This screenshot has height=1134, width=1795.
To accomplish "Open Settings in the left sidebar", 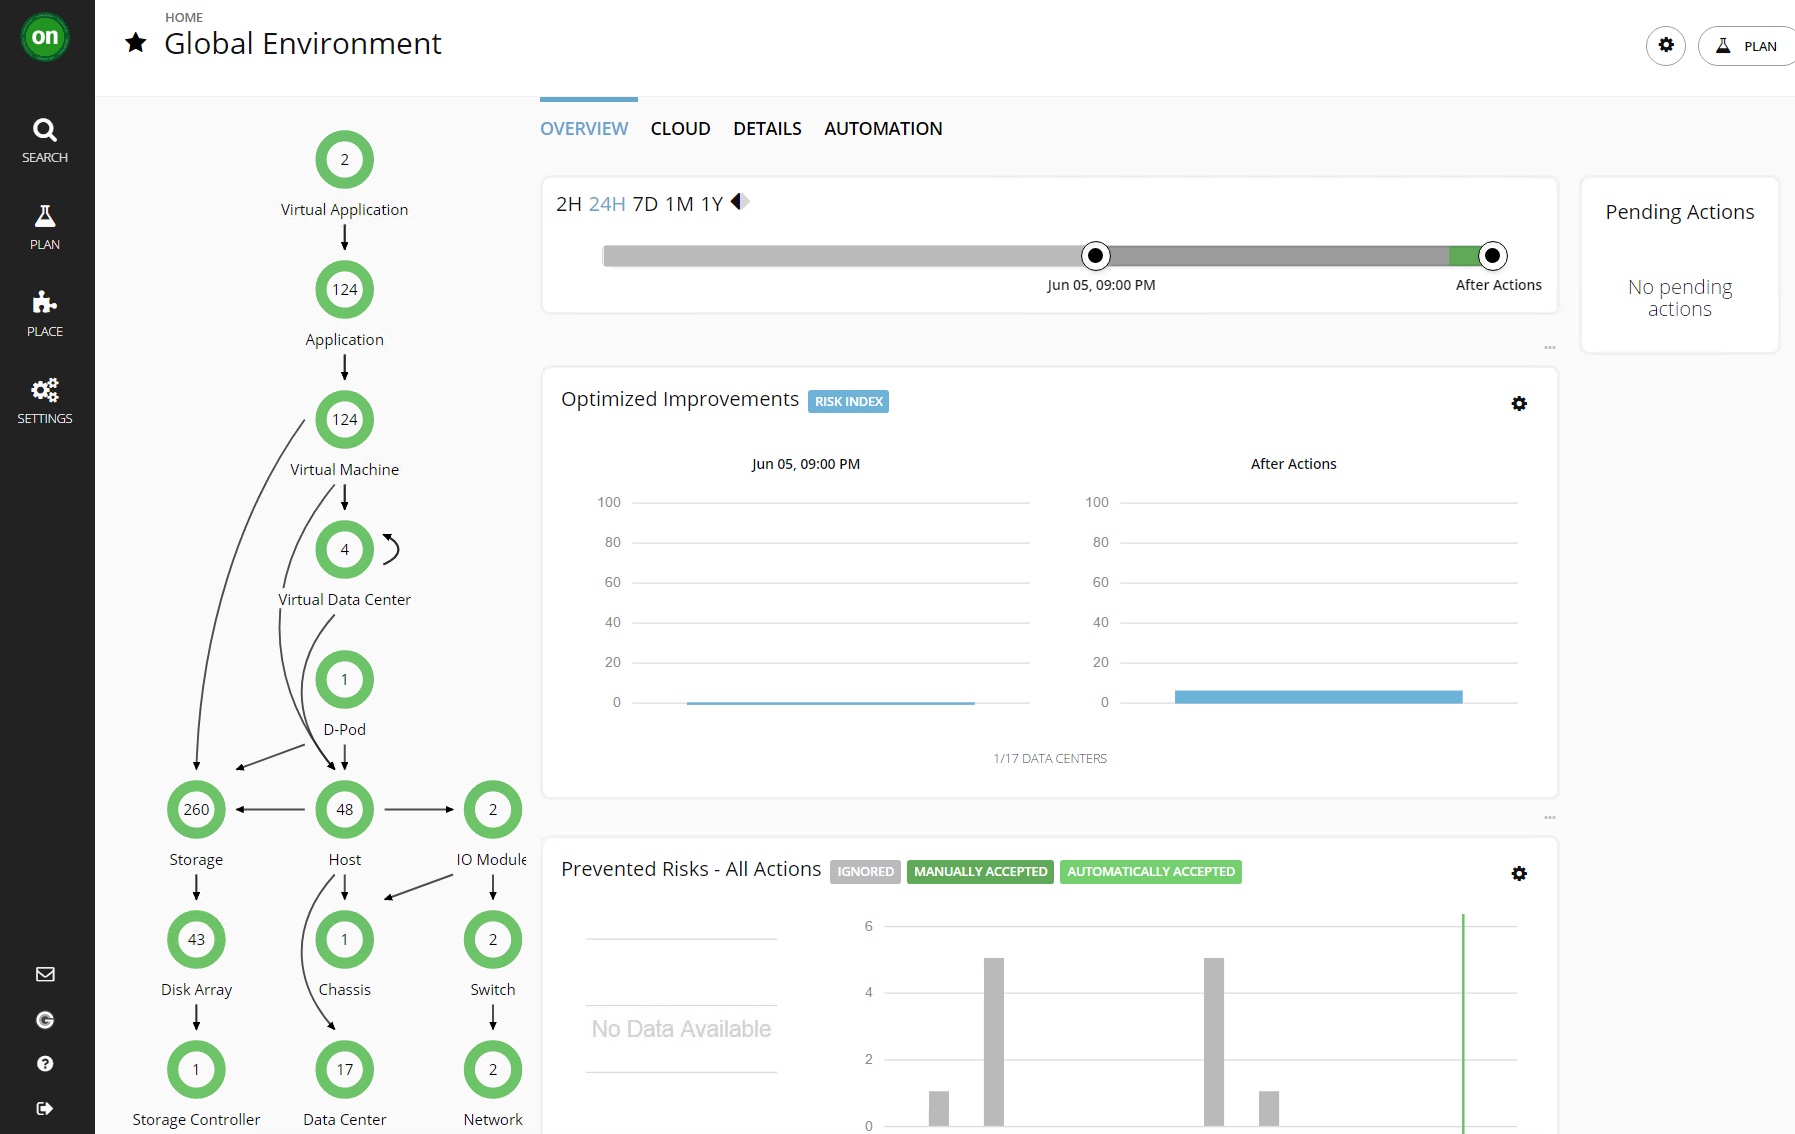I will click(45, 401).
